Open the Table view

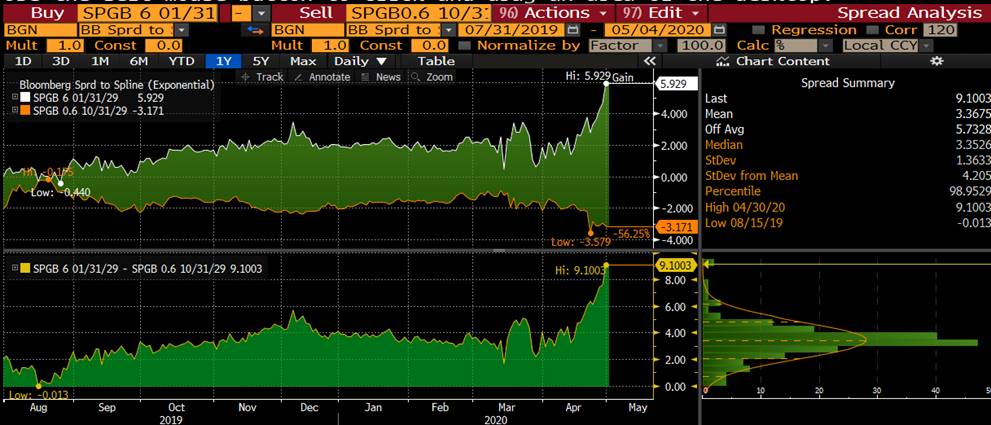(x=435, y=61)
